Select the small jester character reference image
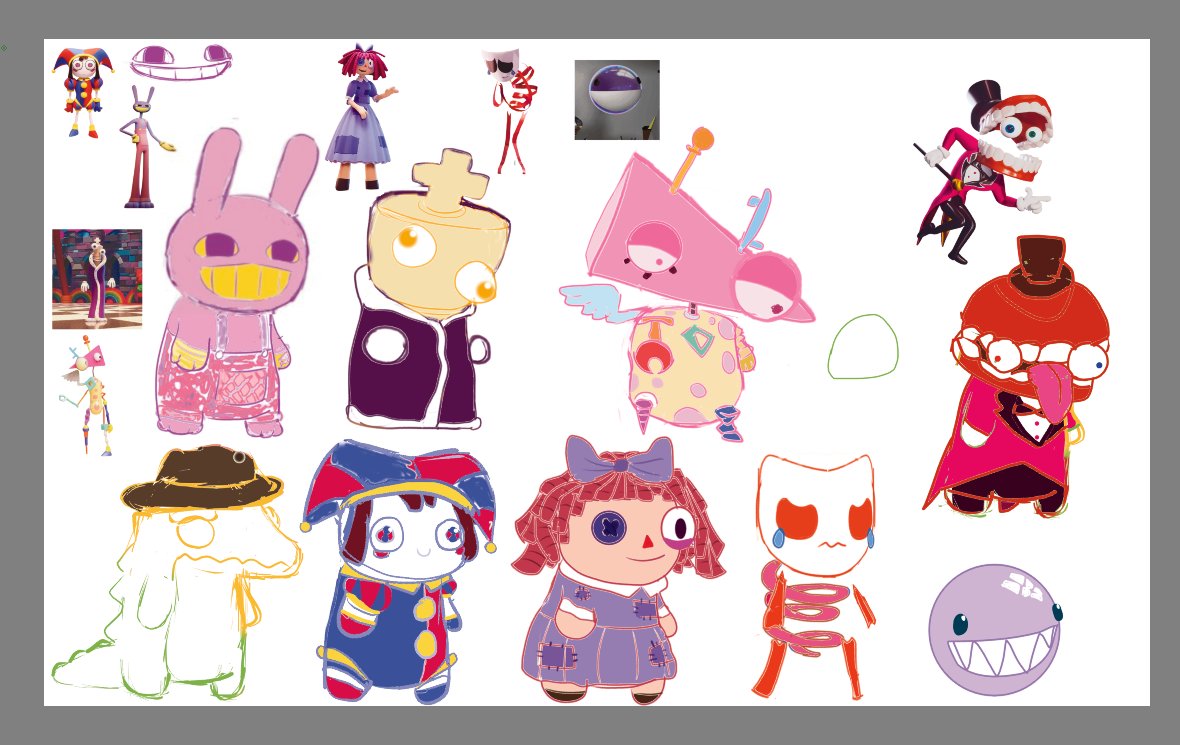Screen dimensions: 1180x745 [83, 93]
